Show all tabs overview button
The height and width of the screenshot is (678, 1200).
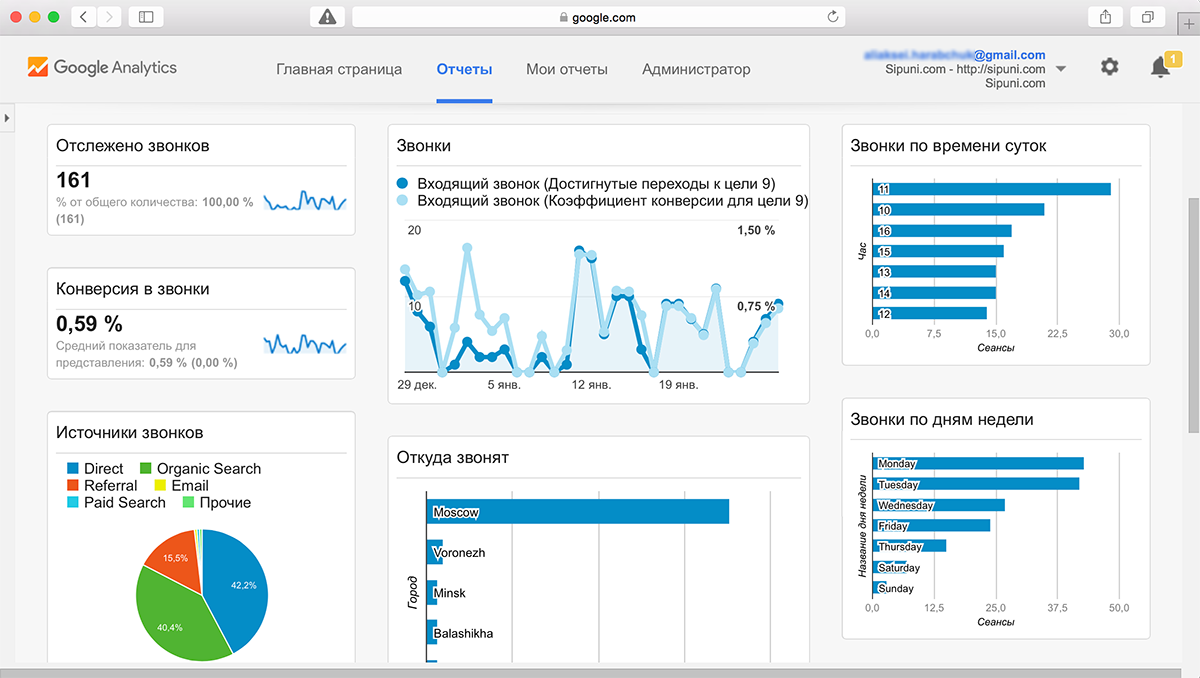coord(1148,17)
